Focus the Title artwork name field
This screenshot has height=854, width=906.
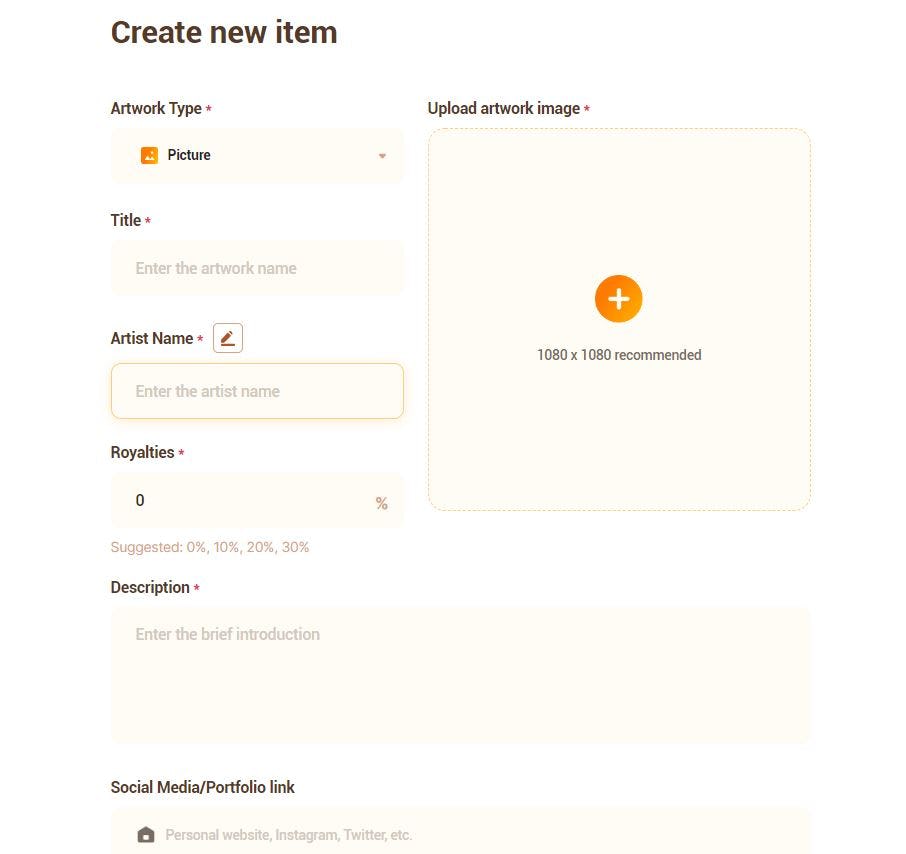pos(257,268)
